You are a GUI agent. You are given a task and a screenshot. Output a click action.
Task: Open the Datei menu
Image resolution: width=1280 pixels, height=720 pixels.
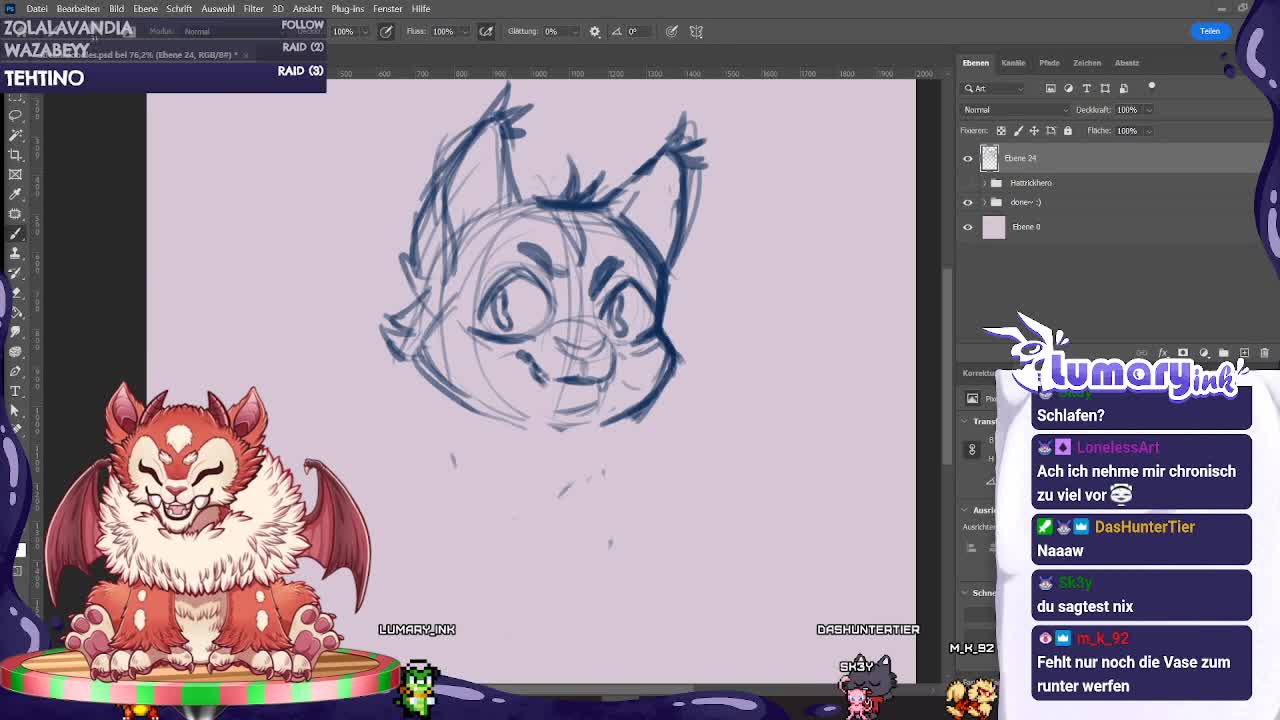(37, 9)
